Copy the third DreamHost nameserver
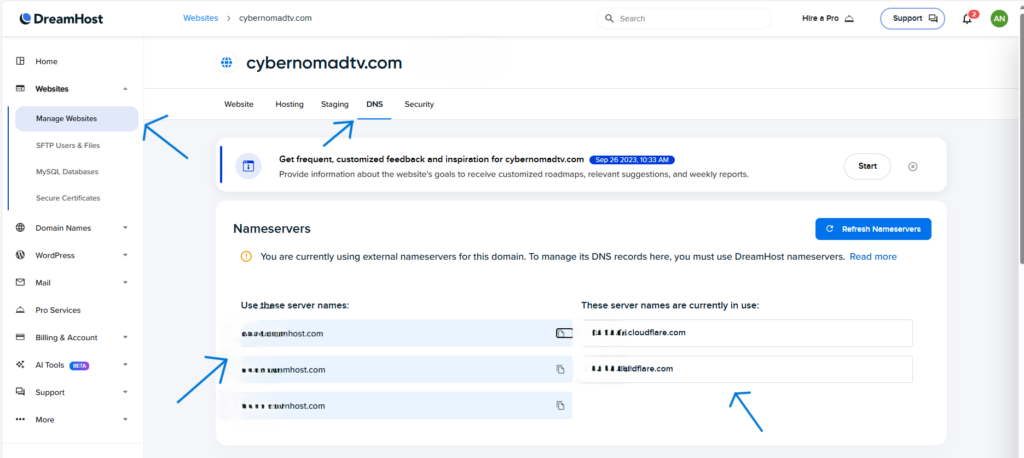 click(561, 406)
